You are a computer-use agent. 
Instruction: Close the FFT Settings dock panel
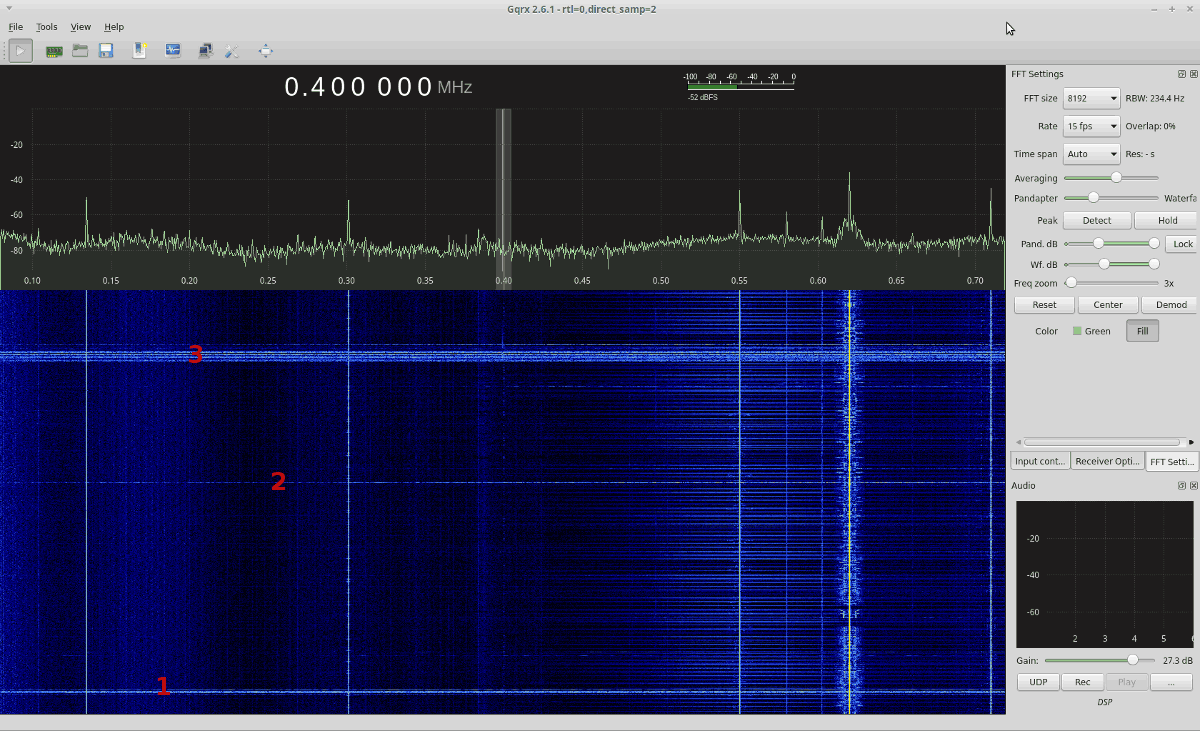pos(1193,74)
